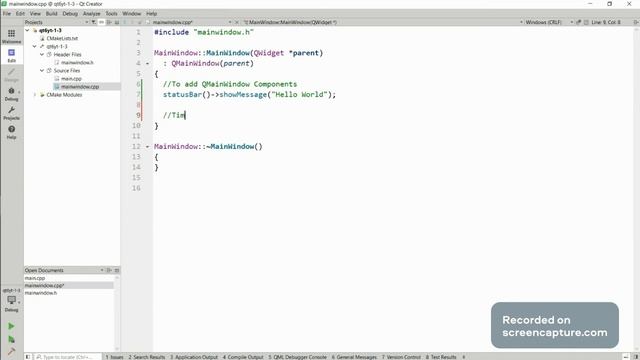Toggle the left sidebar visibility button
Screen dimensions: 640x360
28,357
